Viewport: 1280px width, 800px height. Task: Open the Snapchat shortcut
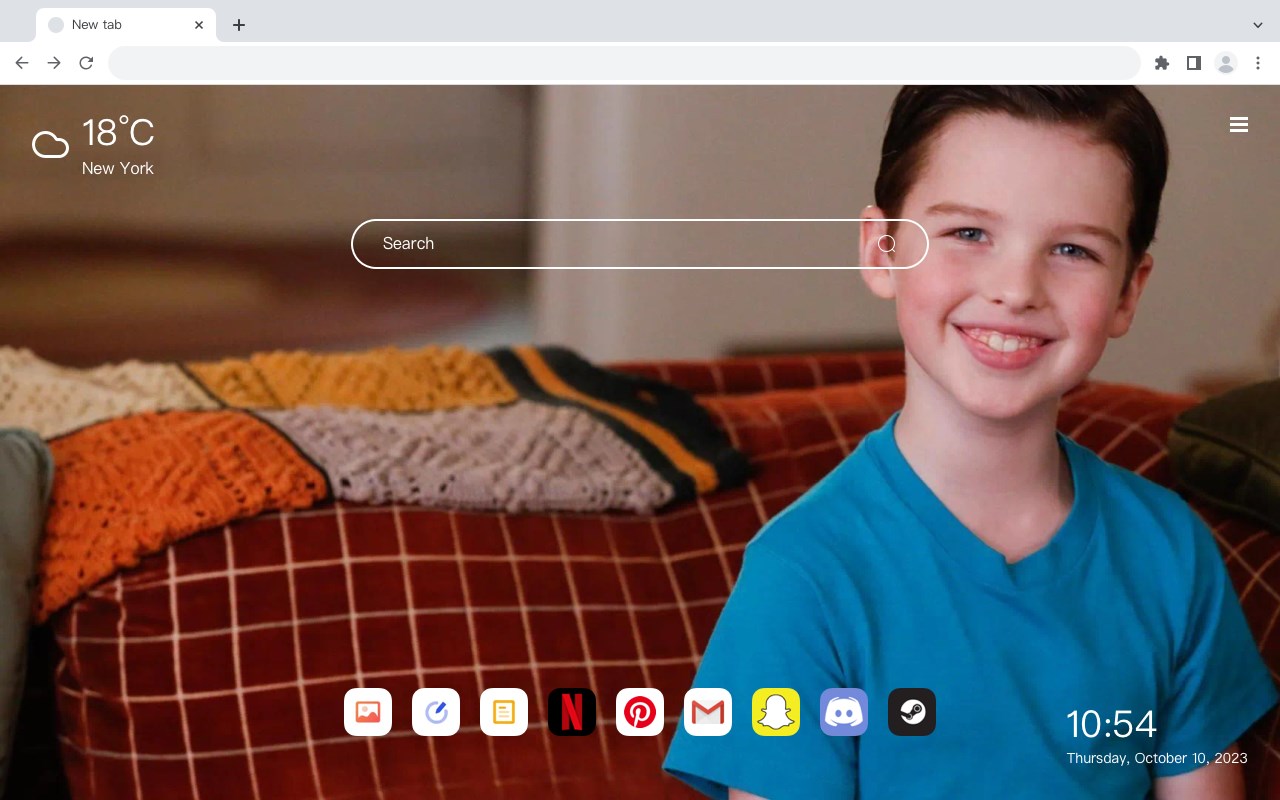[x=776, y=712]
